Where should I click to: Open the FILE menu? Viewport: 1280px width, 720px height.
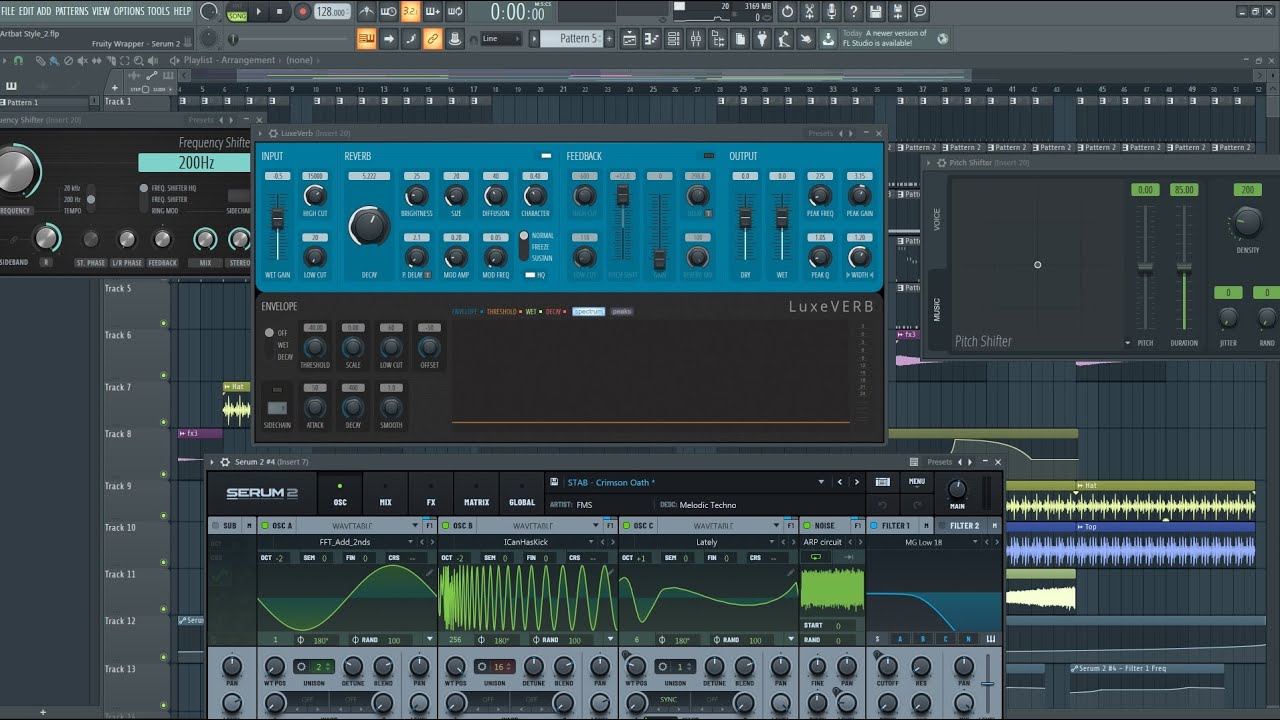click(8, 11)
